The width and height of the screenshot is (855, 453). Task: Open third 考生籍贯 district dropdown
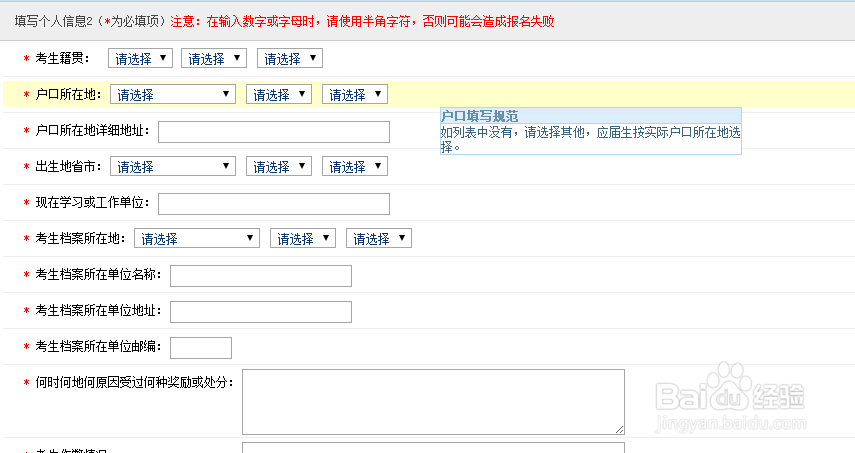click(290, 58)
